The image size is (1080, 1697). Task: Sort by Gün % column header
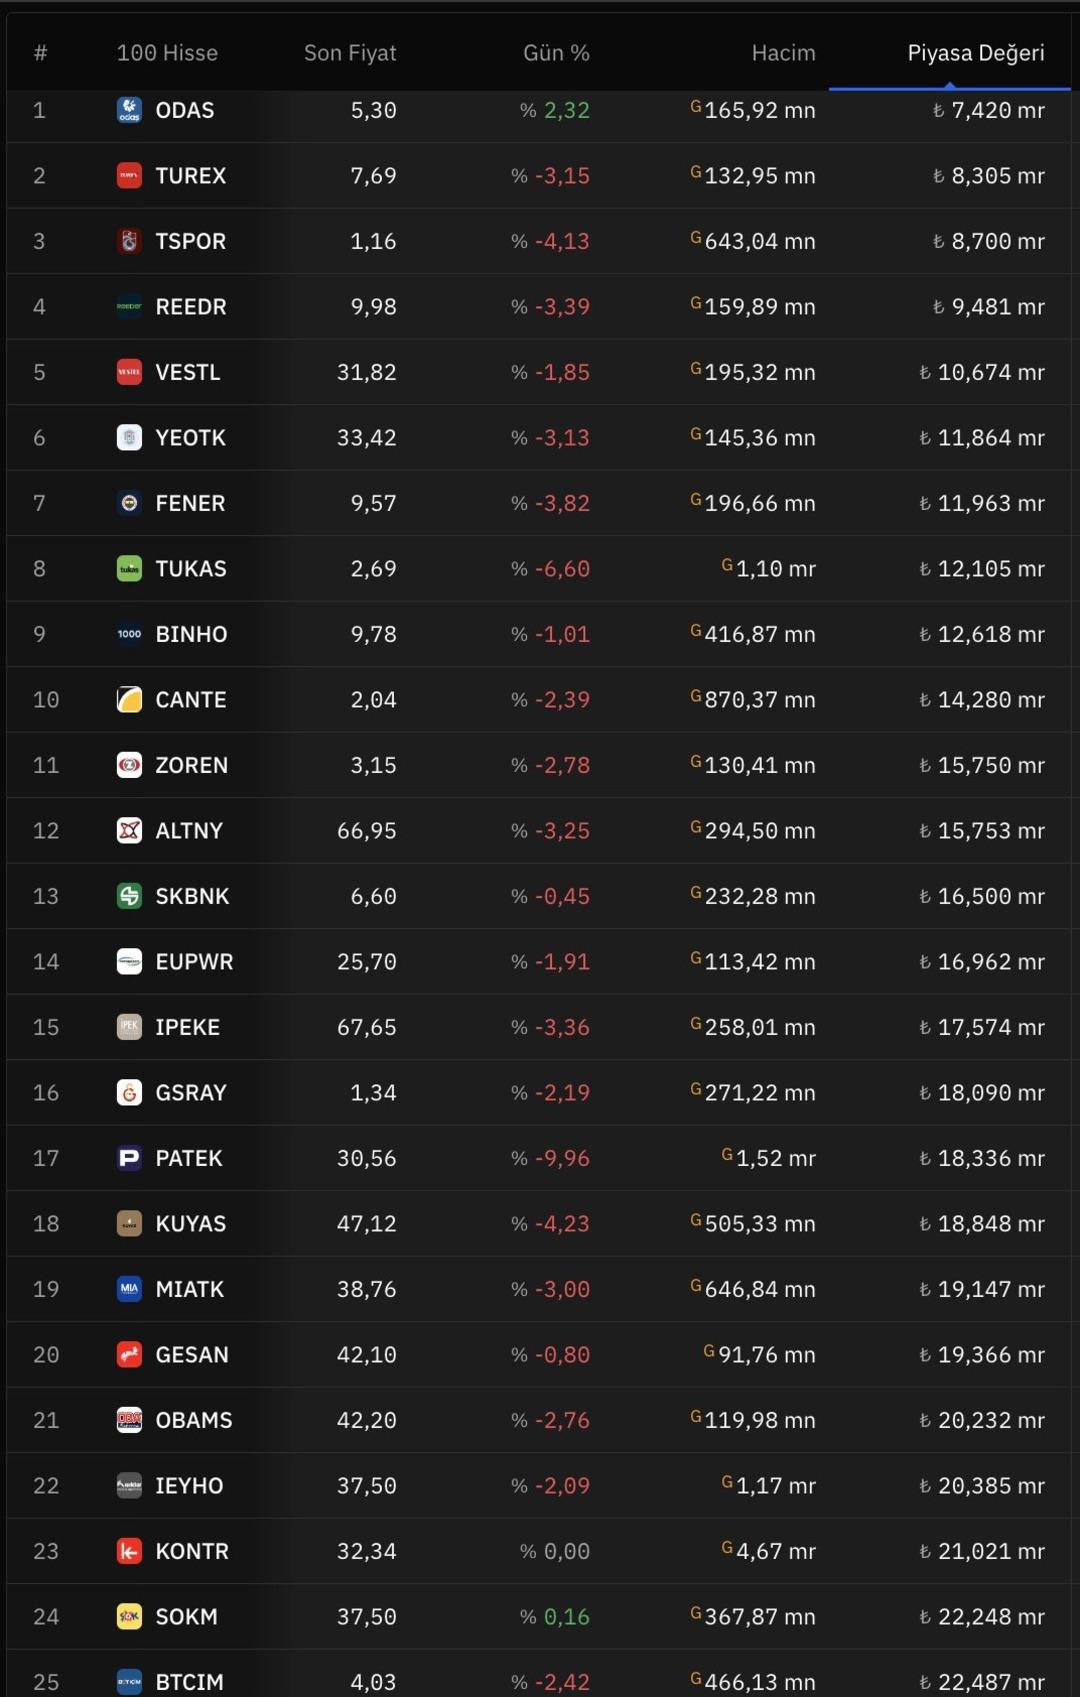(556, 53)
